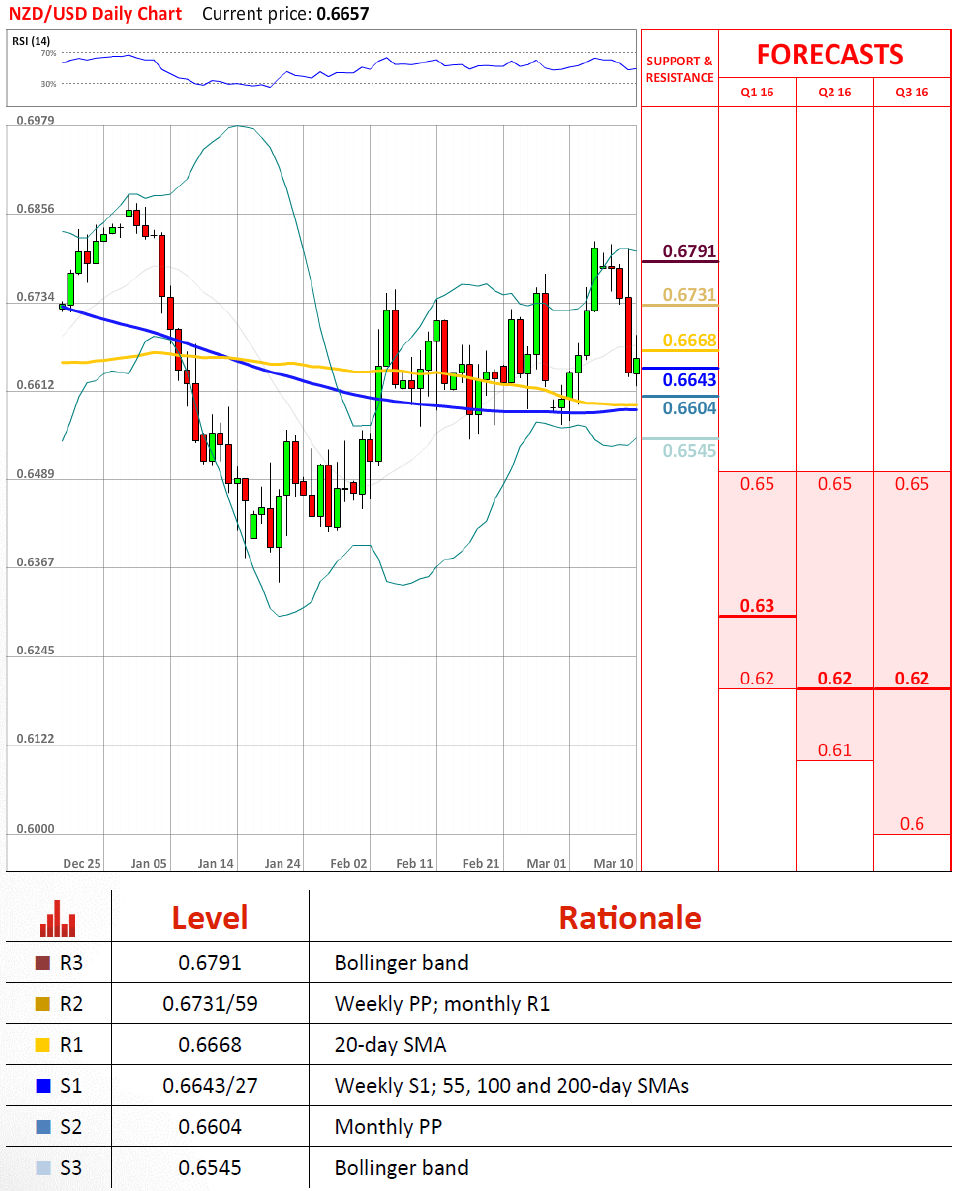Screen dimensions: 963x1191
Task: Click table level cell 0.6731/59
Action: (x=210, y=1004)
